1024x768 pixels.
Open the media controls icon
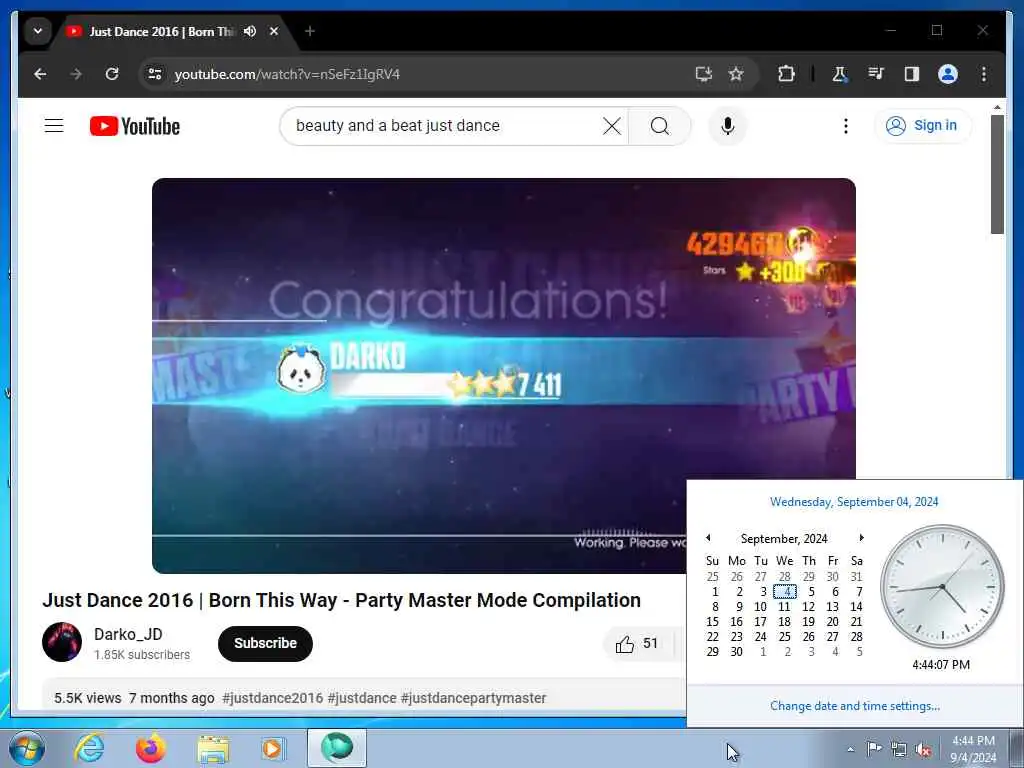[x=876, y=74]
